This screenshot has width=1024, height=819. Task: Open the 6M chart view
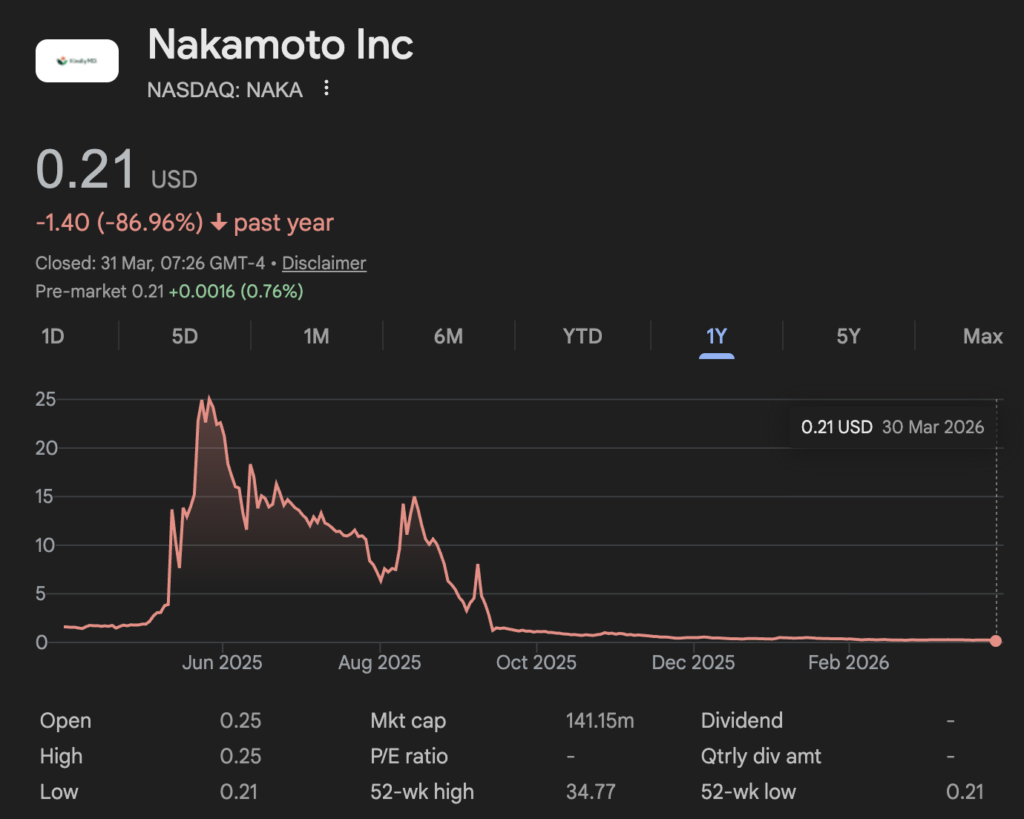click(449, 337)
